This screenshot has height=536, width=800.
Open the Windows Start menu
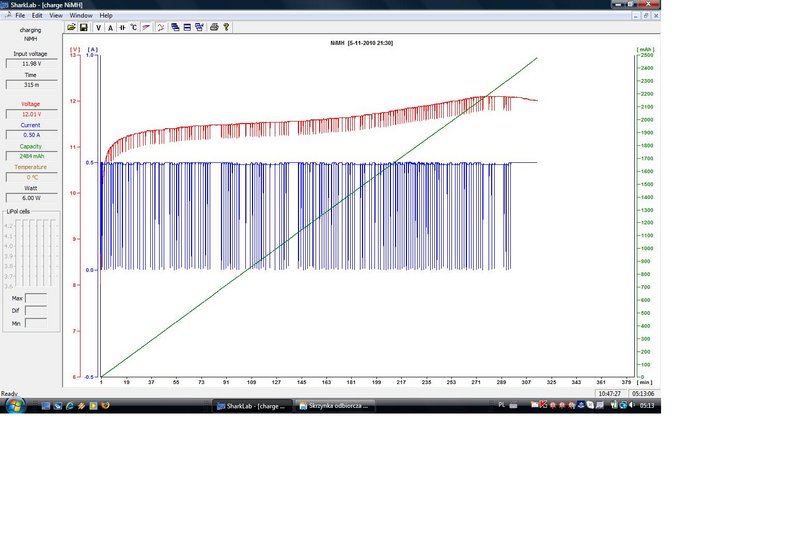coord(15,406)
